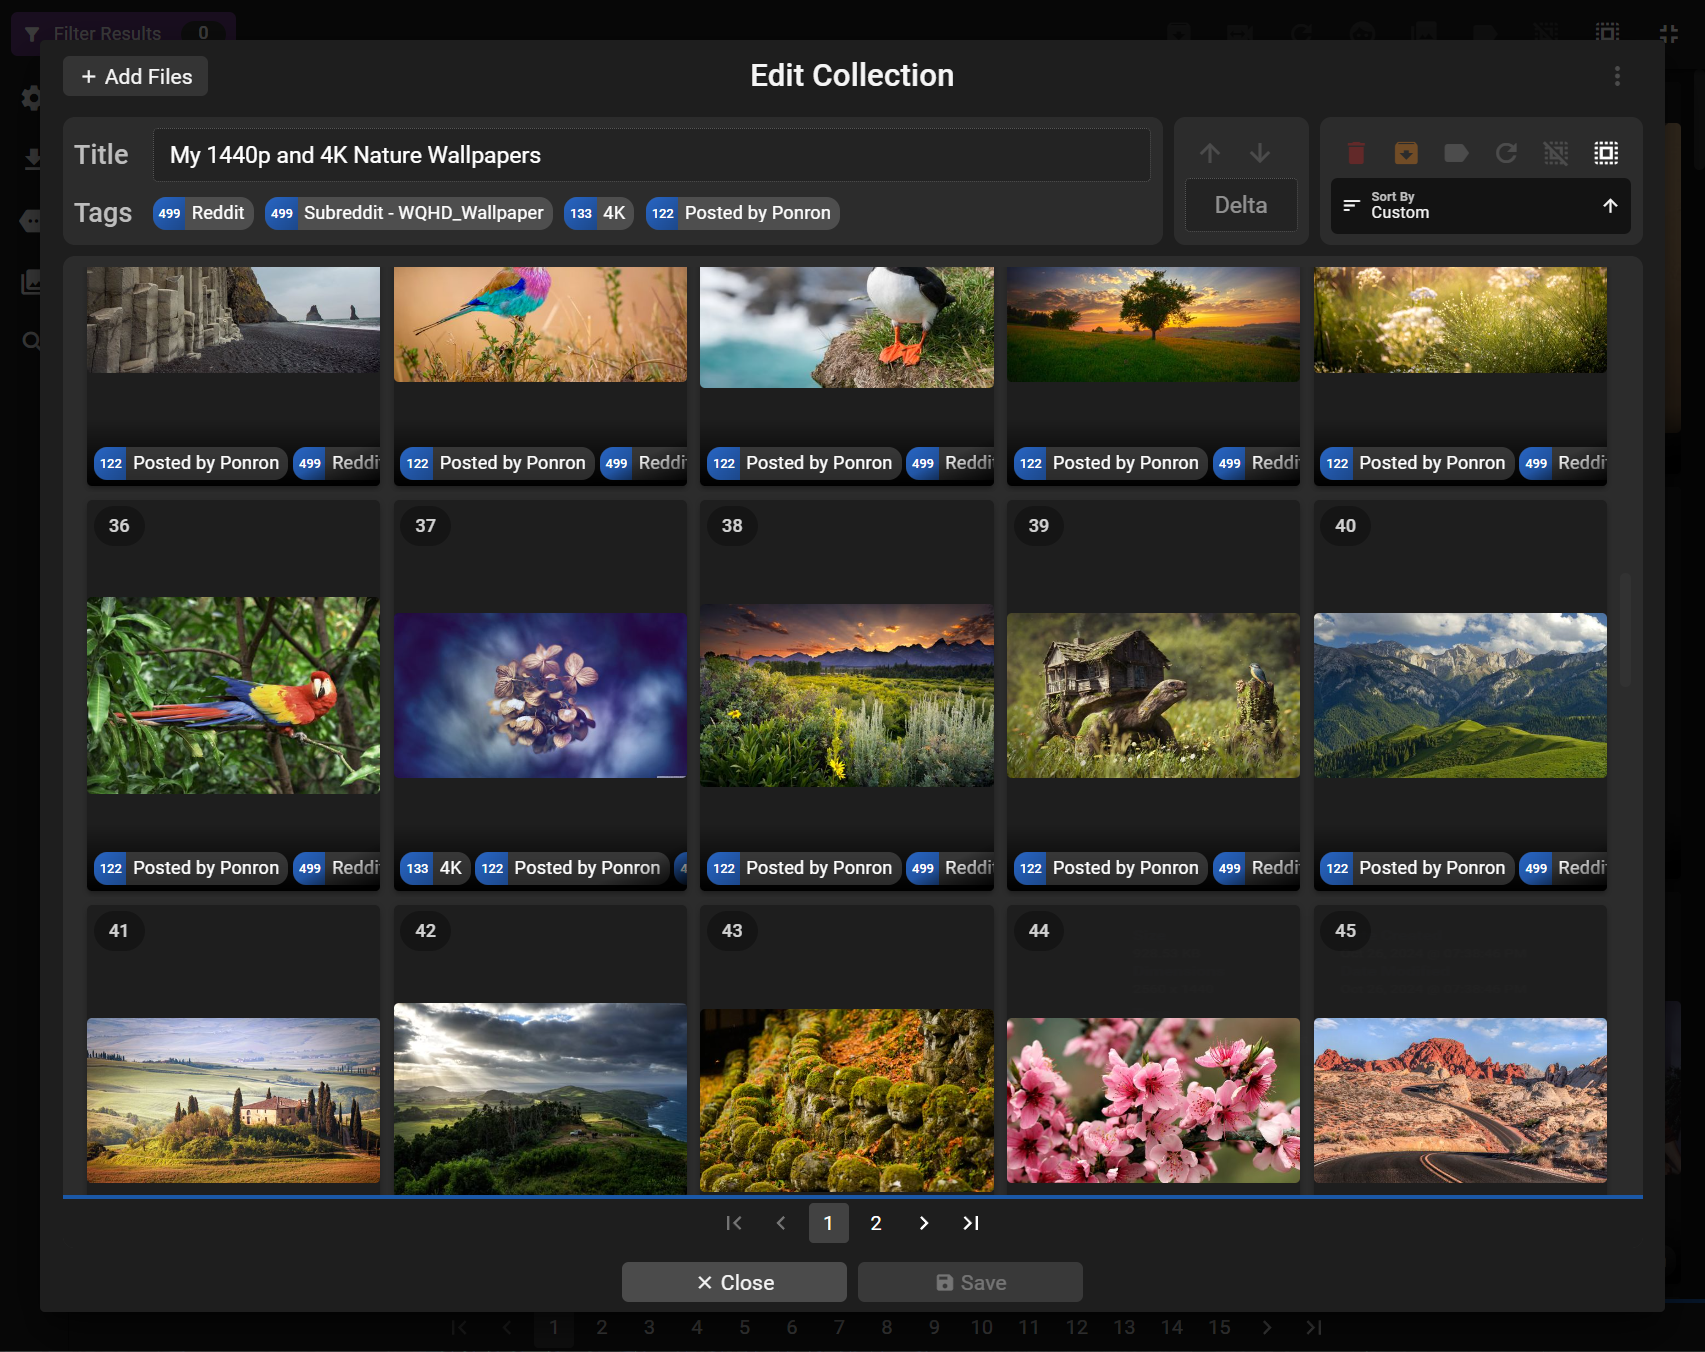The image size is (1705, 1352).
Task: Select the red rock desert road thumbnail 45
Action: tap(1460, 1100)
